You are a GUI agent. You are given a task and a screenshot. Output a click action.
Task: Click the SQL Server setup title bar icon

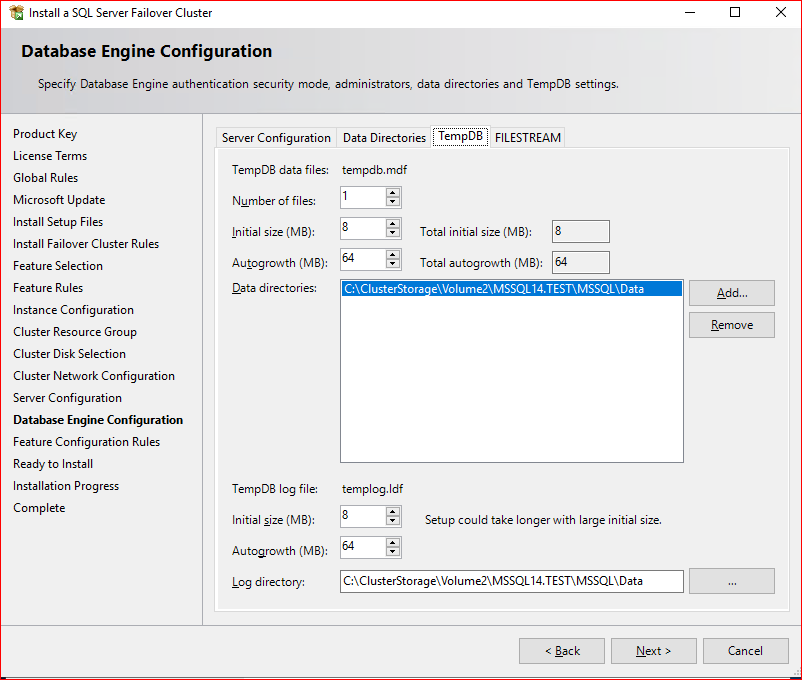(x=16, y=12)
